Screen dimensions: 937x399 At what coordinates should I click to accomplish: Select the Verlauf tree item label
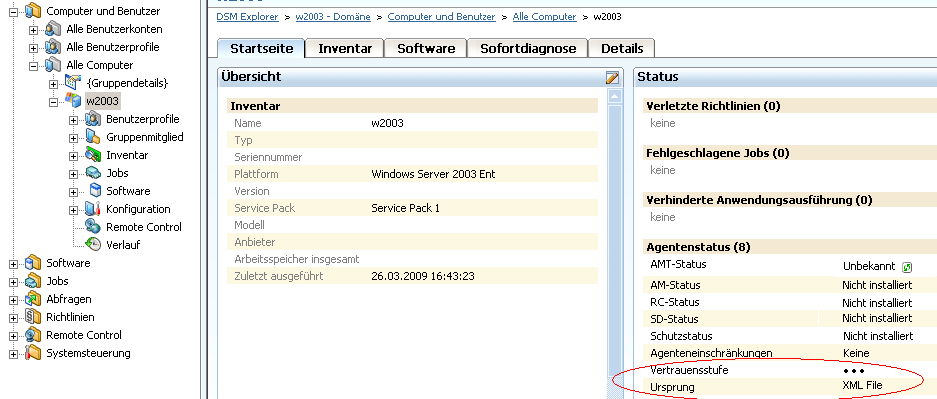123,245
